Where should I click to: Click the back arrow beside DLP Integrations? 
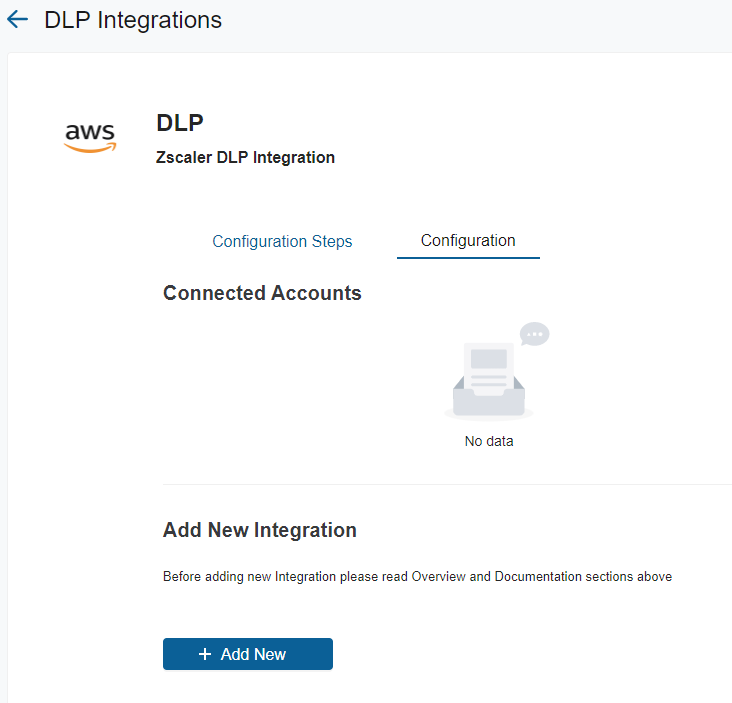(17, 20)
